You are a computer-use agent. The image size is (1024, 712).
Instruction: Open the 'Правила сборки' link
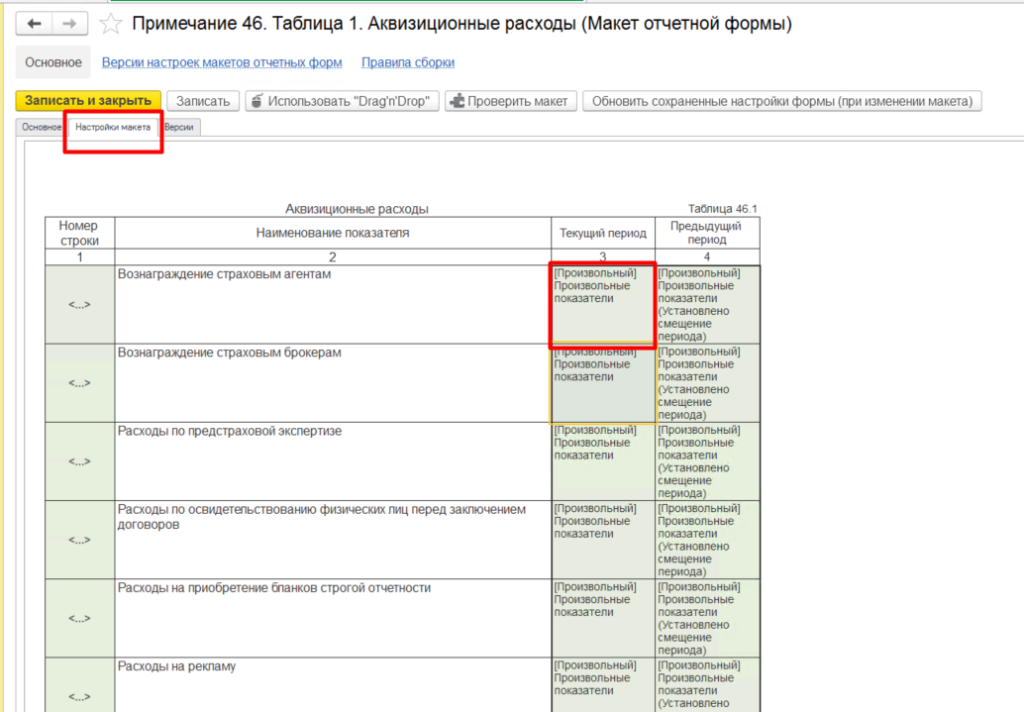click(407, 63)
